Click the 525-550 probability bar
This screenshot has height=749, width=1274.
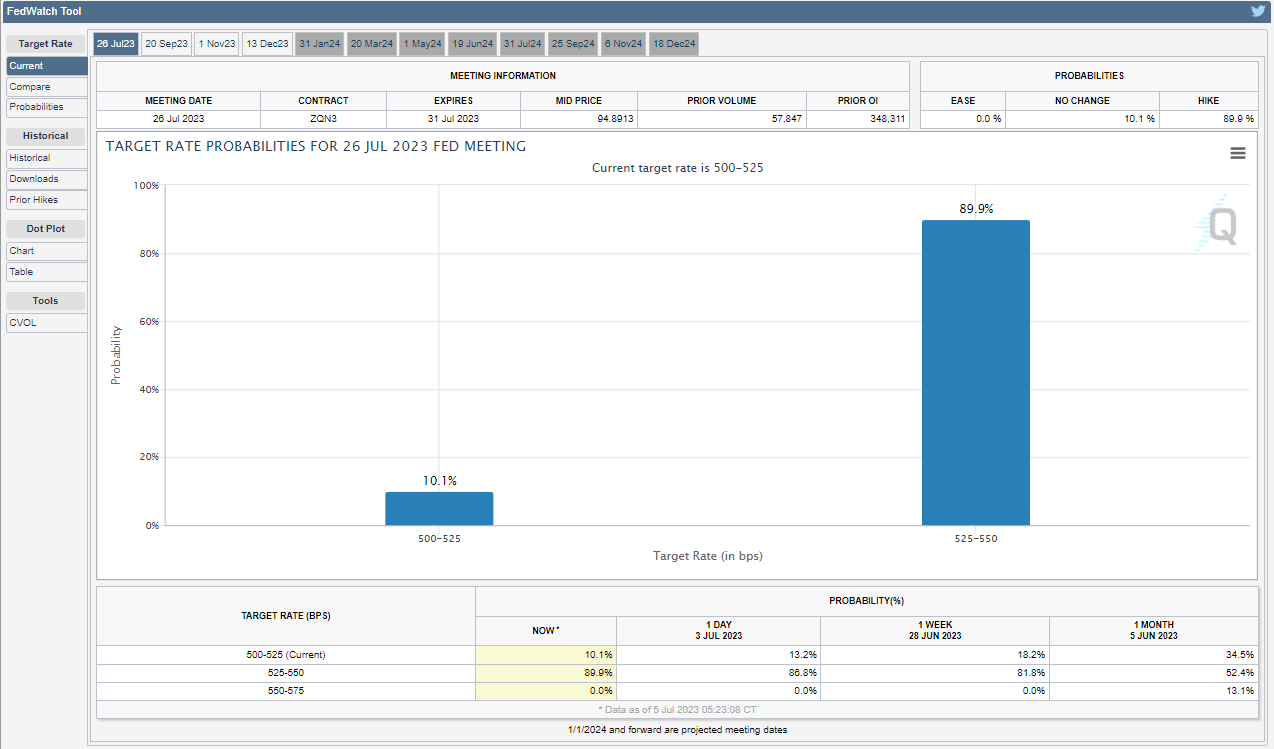976,373
